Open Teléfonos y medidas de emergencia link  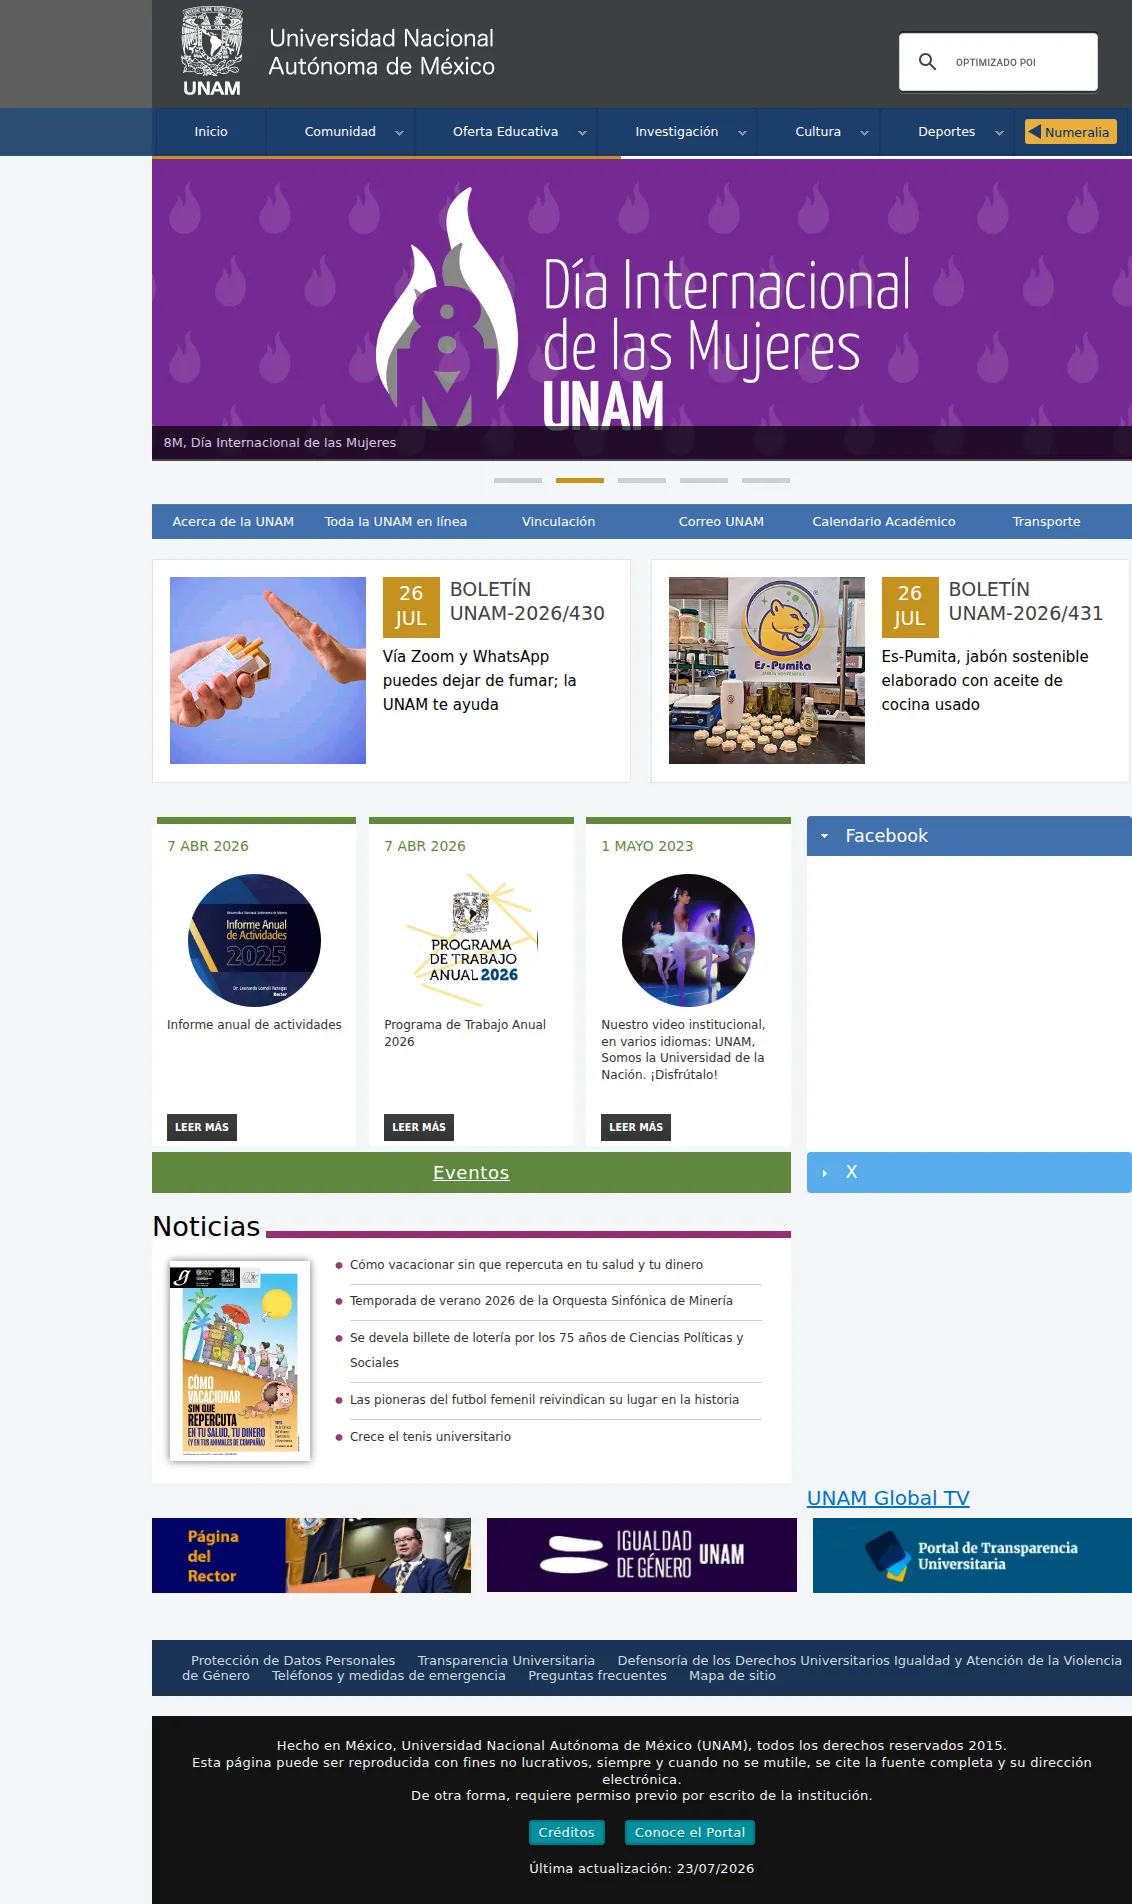coord(389,1676)
